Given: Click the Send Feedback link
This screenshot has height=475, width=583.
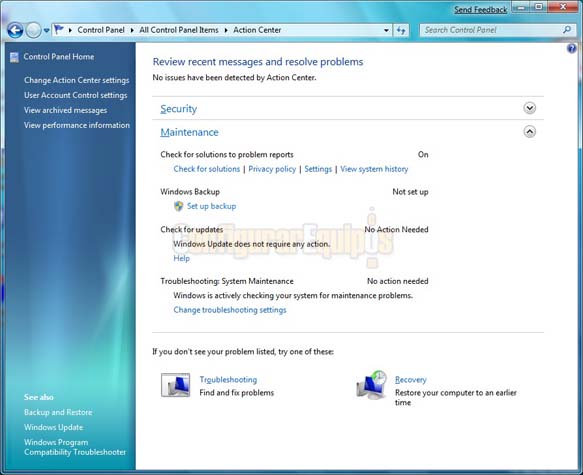Looking at the screenshot, I should click(480, 10).
